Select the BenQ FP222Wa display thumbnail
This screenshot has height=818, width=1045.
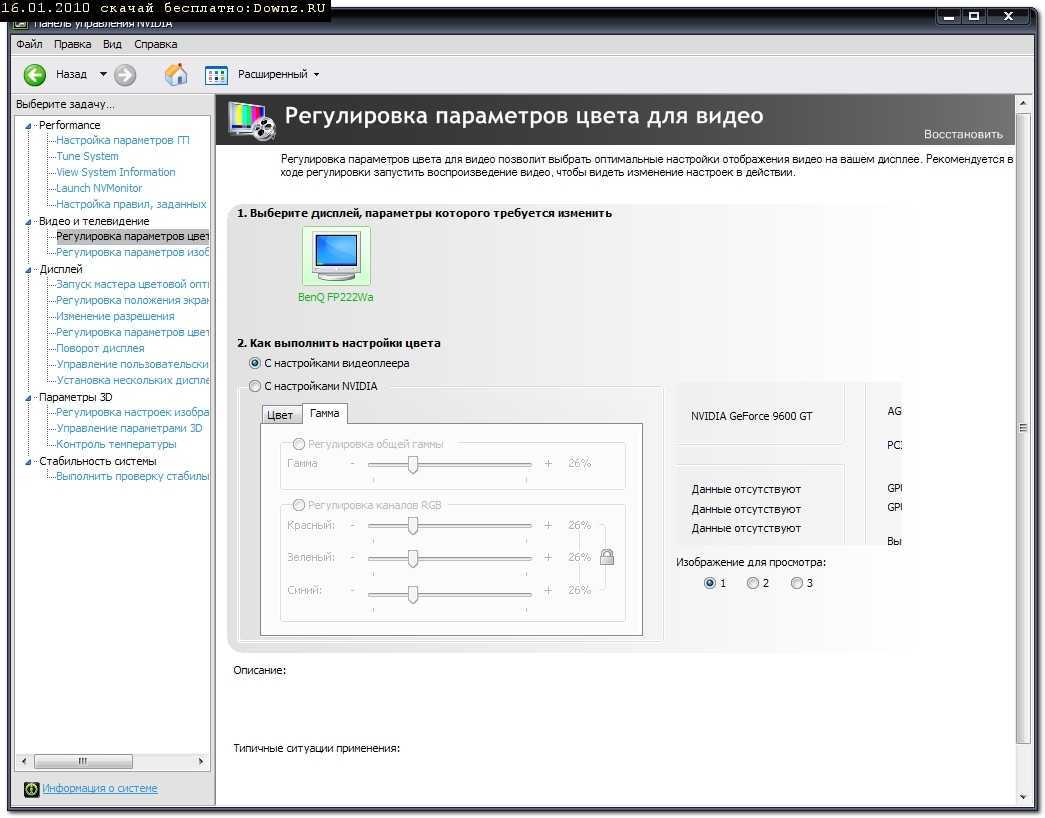tap(336, 257)
